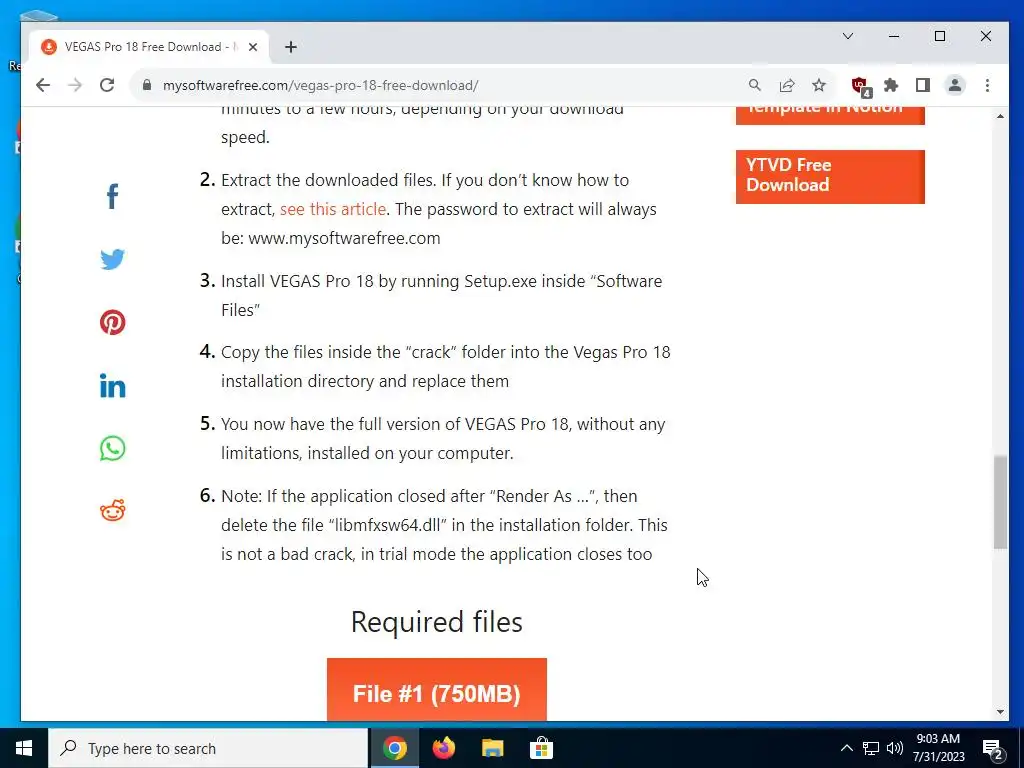The width and height of the screenshot is (1024, 768).
Task: Toggle Chrome side panel icon
Action: (923, 85)
